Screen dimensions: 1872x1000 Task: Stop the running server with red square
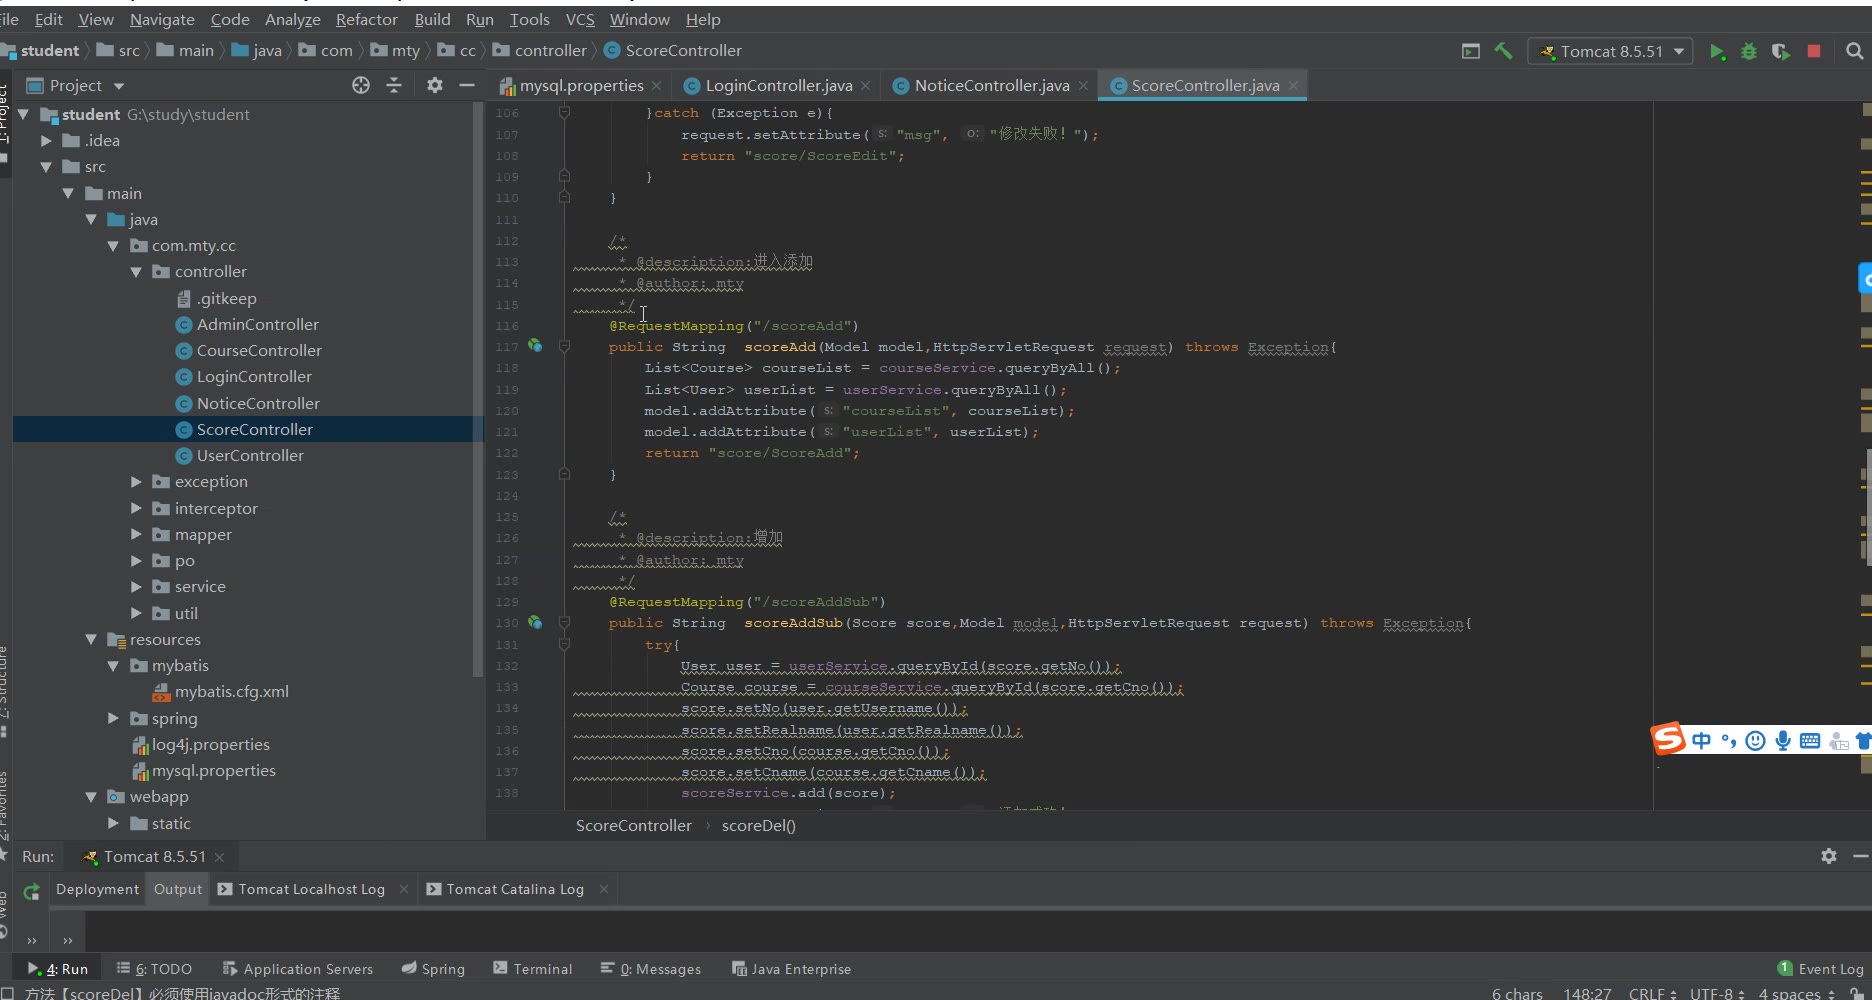point(1814,52)
